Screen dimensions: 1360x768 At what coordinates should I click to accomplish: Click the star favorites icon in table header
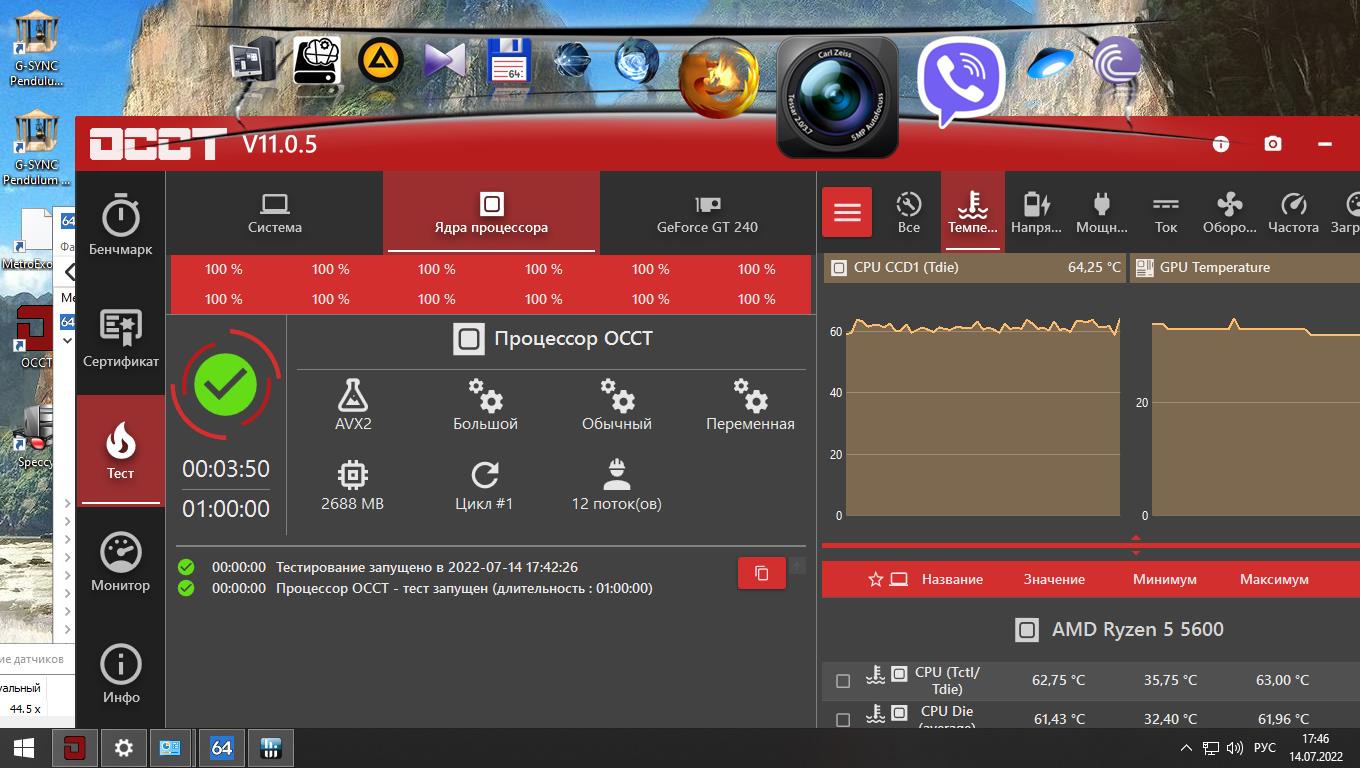point(876,579)
